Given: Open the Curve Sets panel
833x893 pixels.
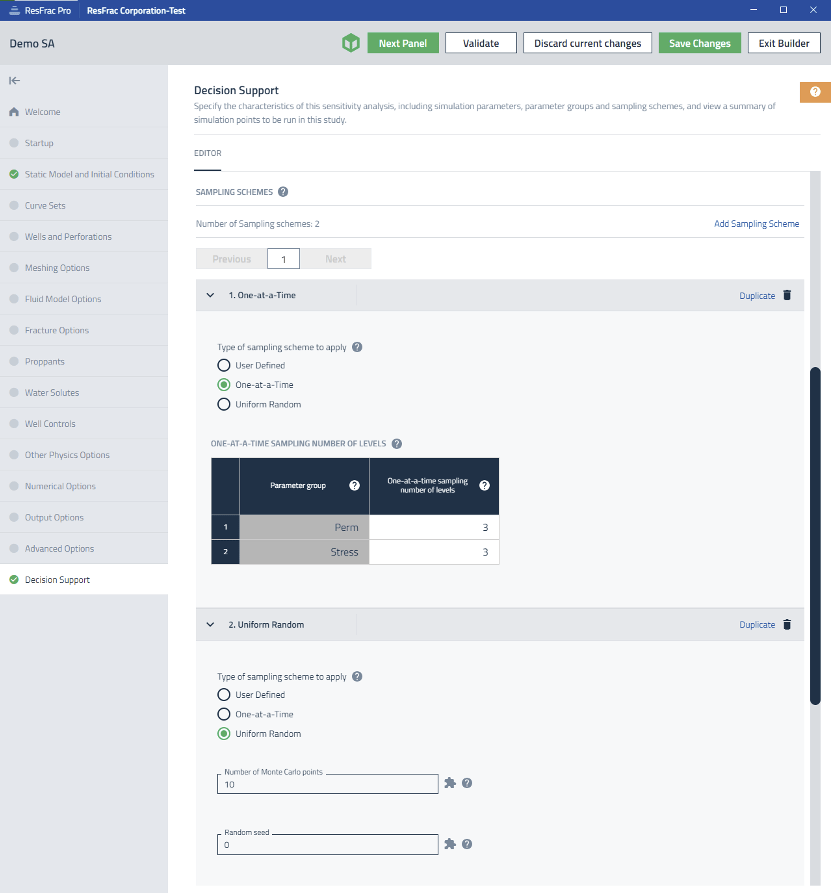Looking at the screenshot, I should pos(84,206).
